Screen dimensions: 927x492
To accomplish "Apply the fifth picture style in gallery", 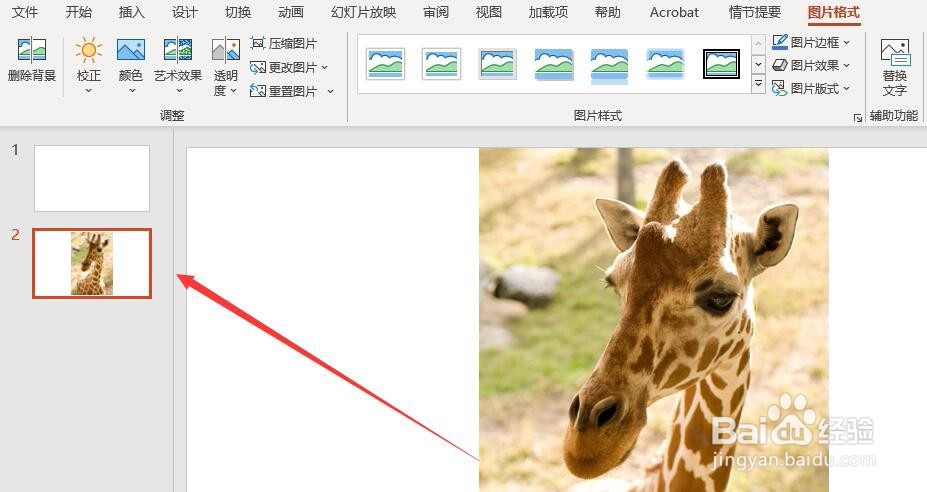I will point(609,65).
